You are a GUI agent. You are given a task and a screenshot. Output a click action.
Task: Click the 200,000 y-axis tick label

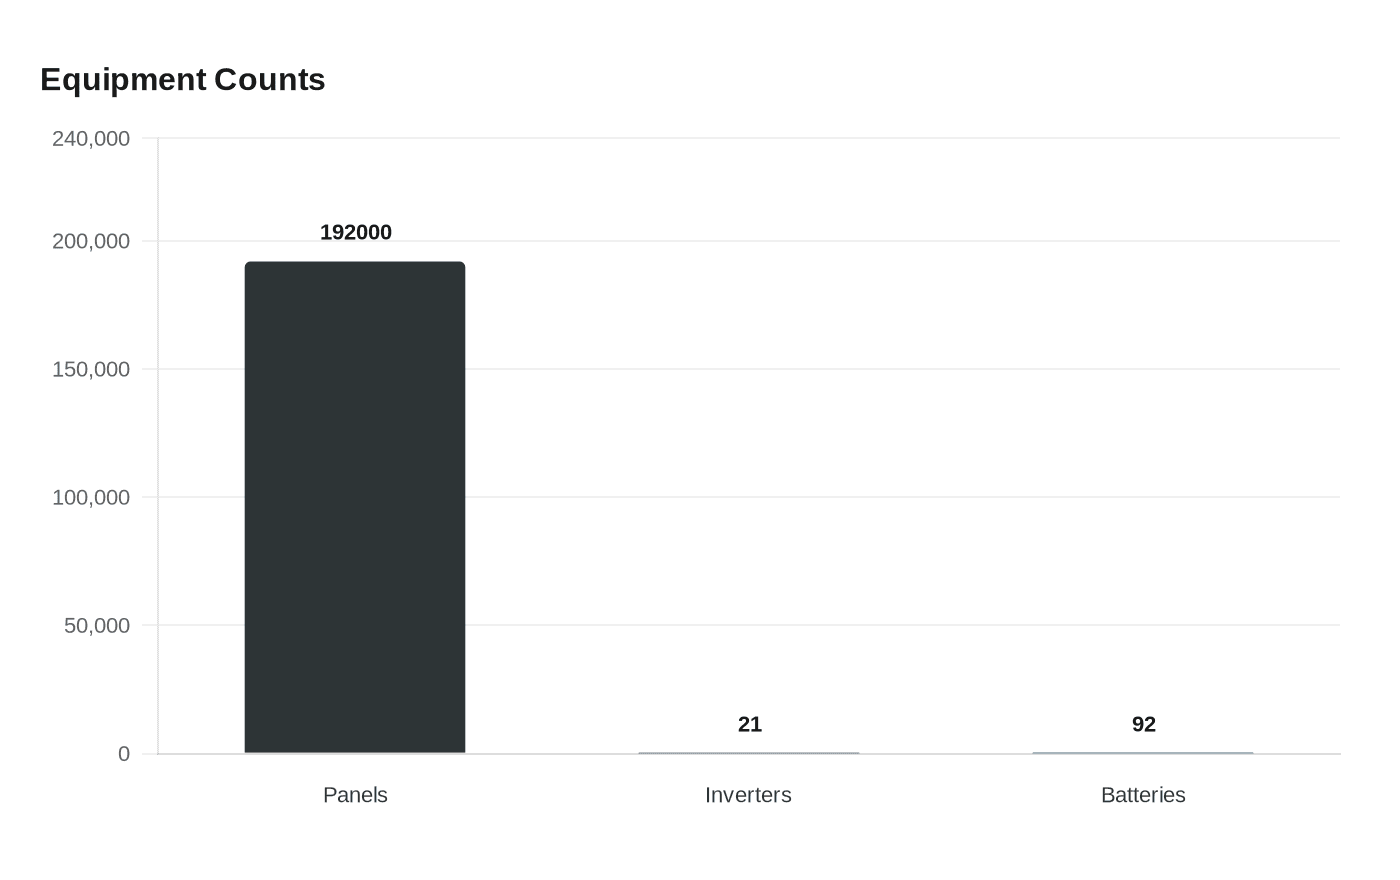(91, 241)
